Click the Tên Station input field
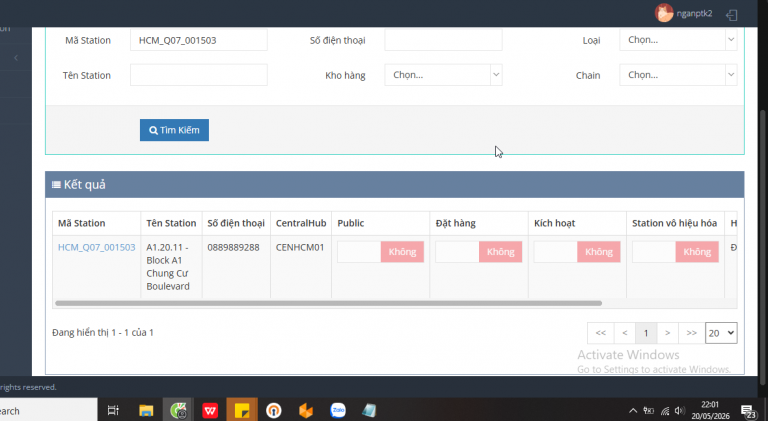Viewport: 768px width, 421px height. coord(199,75)
